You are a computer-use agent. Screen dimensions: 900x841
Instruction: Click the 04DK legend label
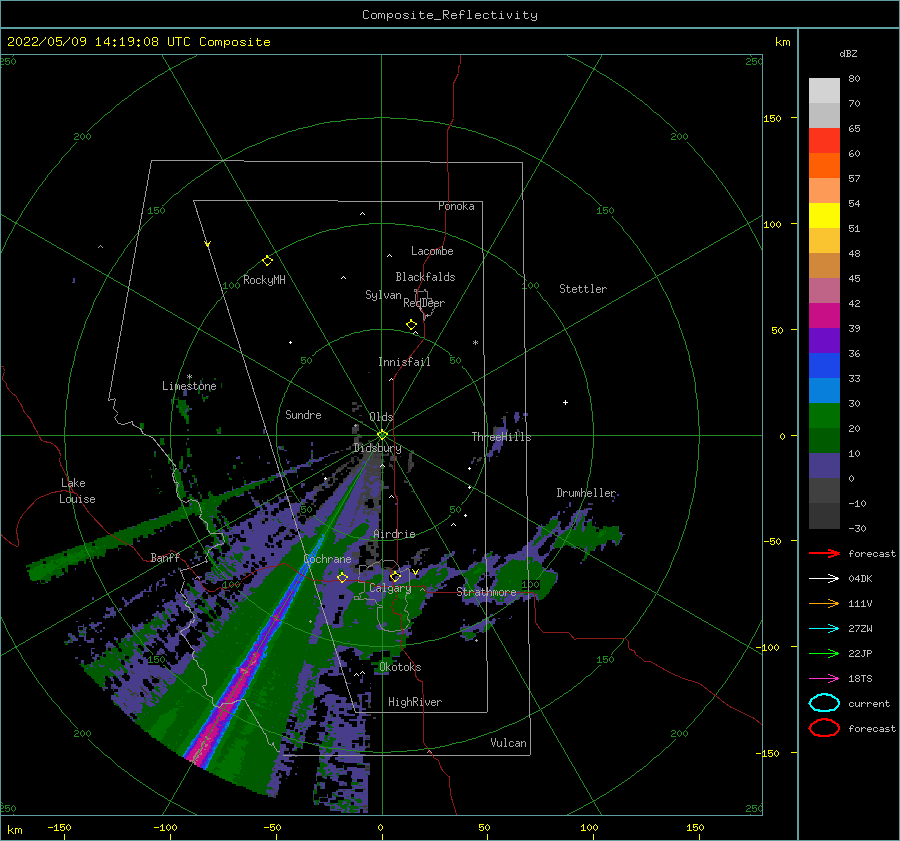[x=860, y=578]
